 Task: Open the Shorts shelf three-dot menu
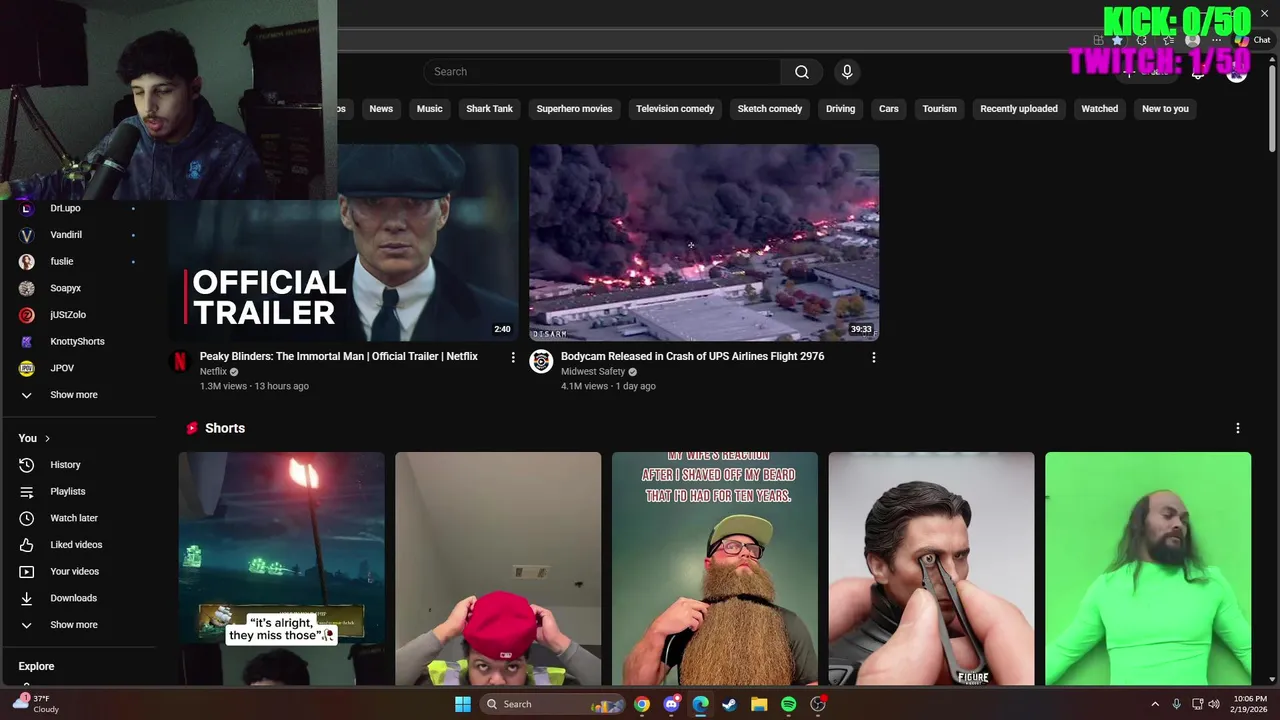click(x=1238, y=428)
